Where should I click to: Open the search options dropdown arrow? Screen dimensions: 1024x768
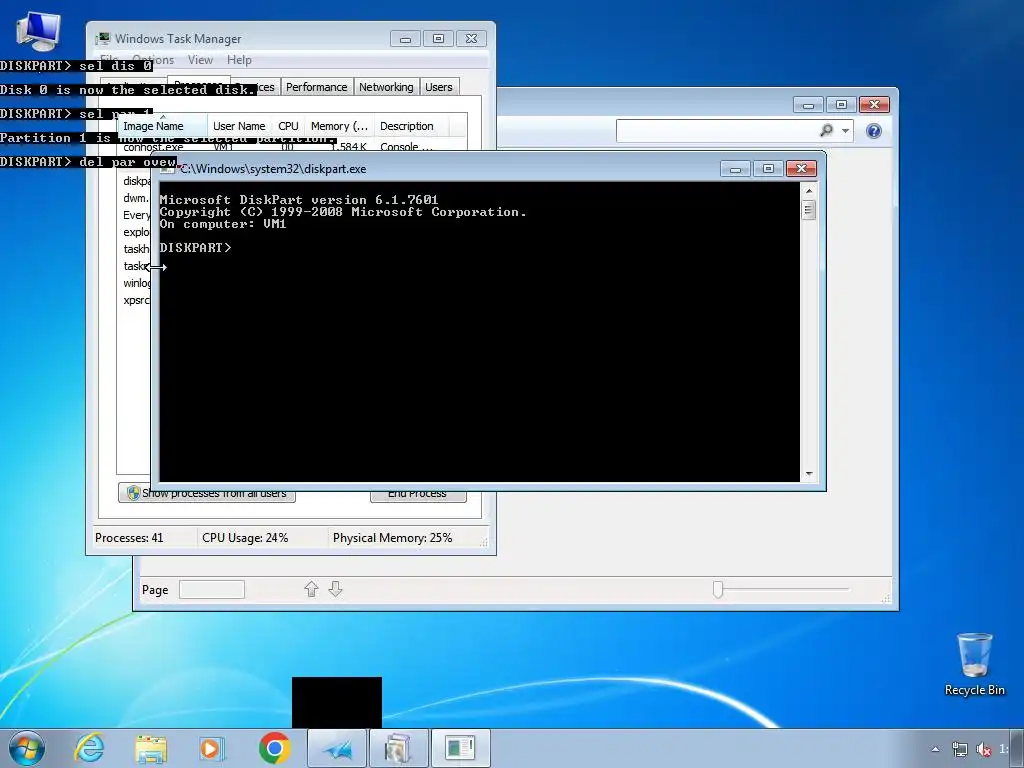(845, 131)
